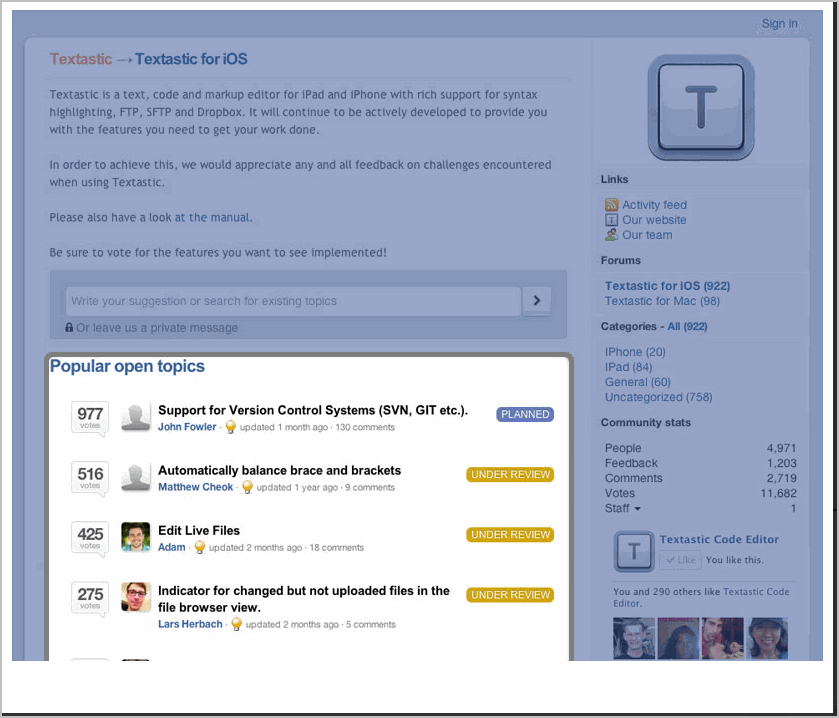Image resolution: width=839 pixels, height=718 pixels.
Task: Click the private message lock icon
Action: click(69, 327)
